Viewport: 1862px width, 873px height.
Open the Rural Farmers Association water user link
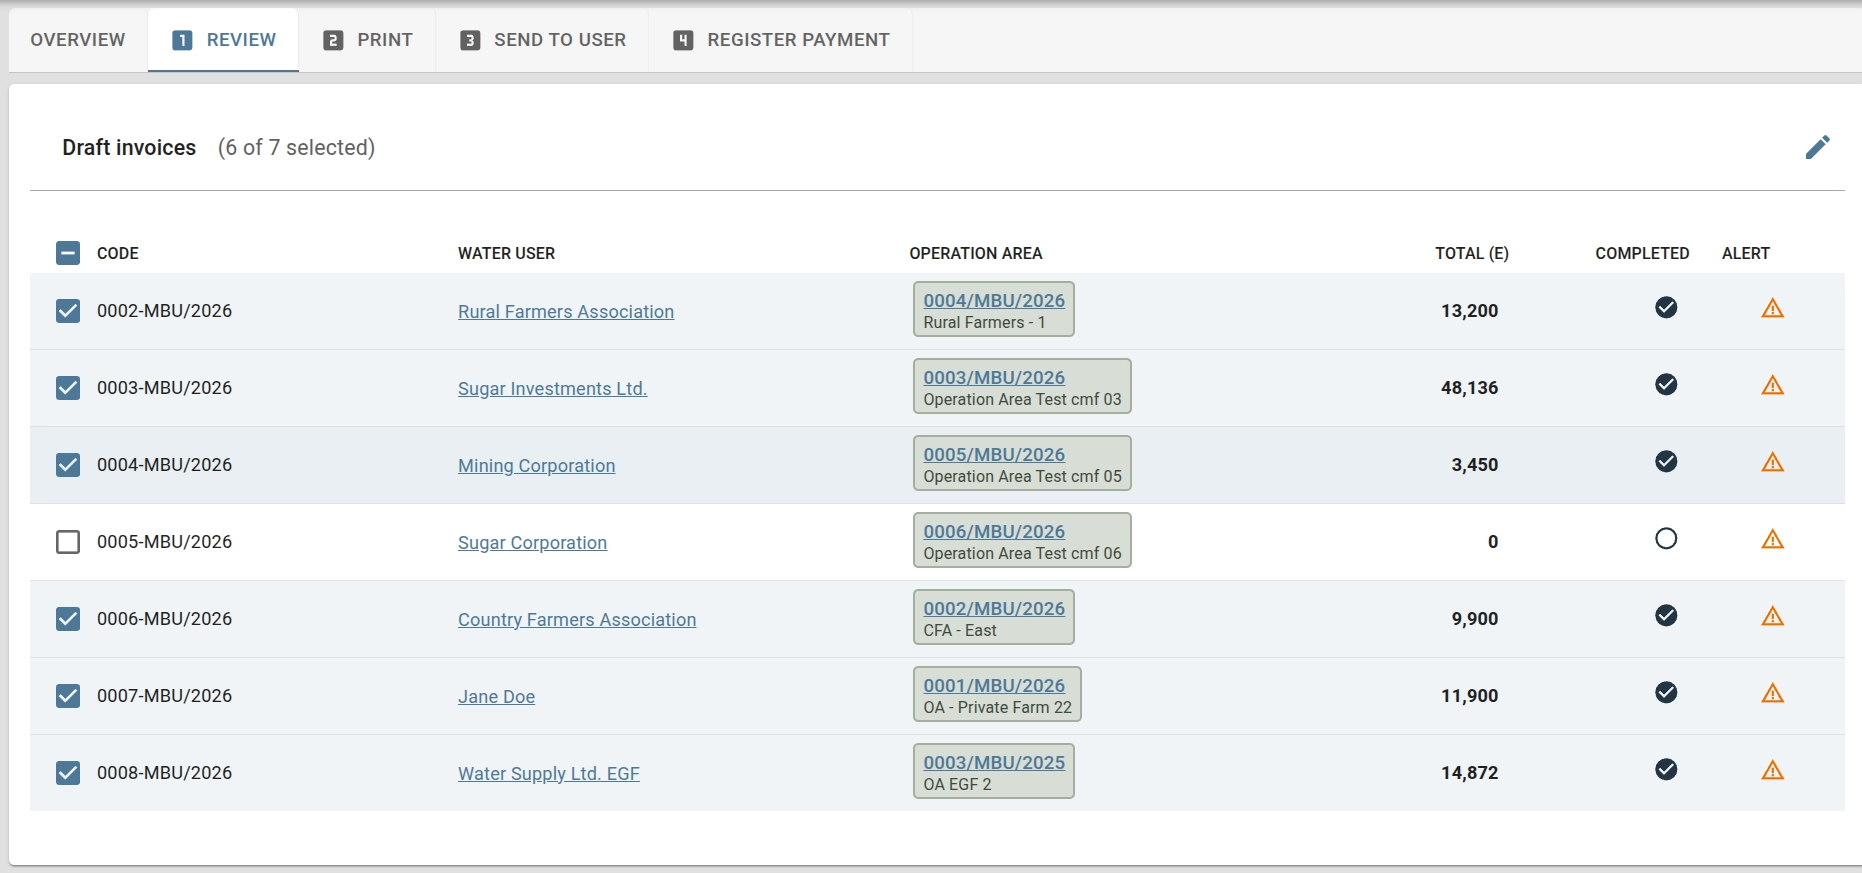tap(566, 312)
